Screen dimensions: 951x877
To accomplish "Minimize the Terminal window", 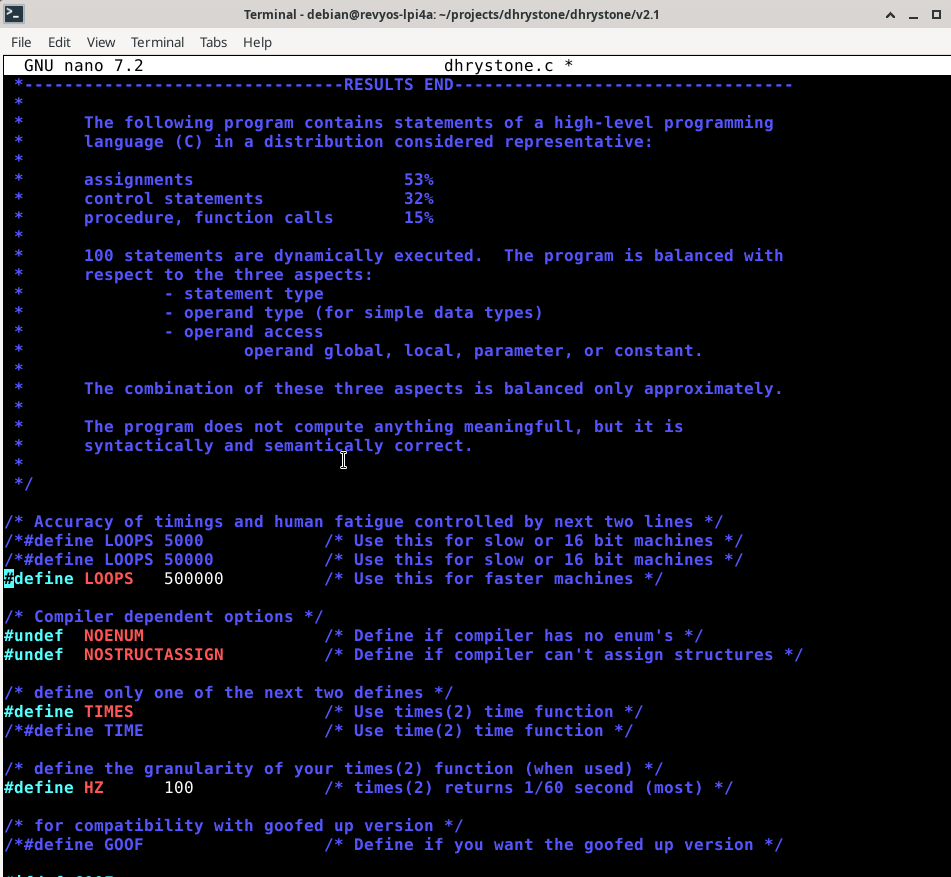I will [x=888, y=15].
